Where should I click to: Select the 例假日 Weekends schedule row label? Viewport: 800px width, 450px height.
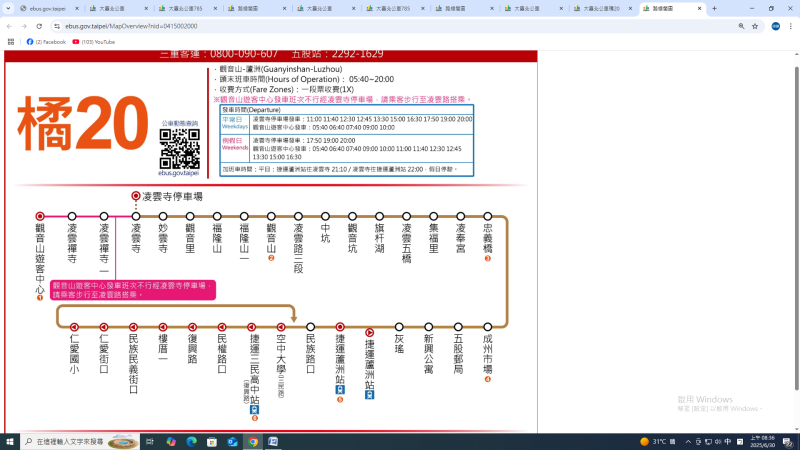[x=235, y=144]
